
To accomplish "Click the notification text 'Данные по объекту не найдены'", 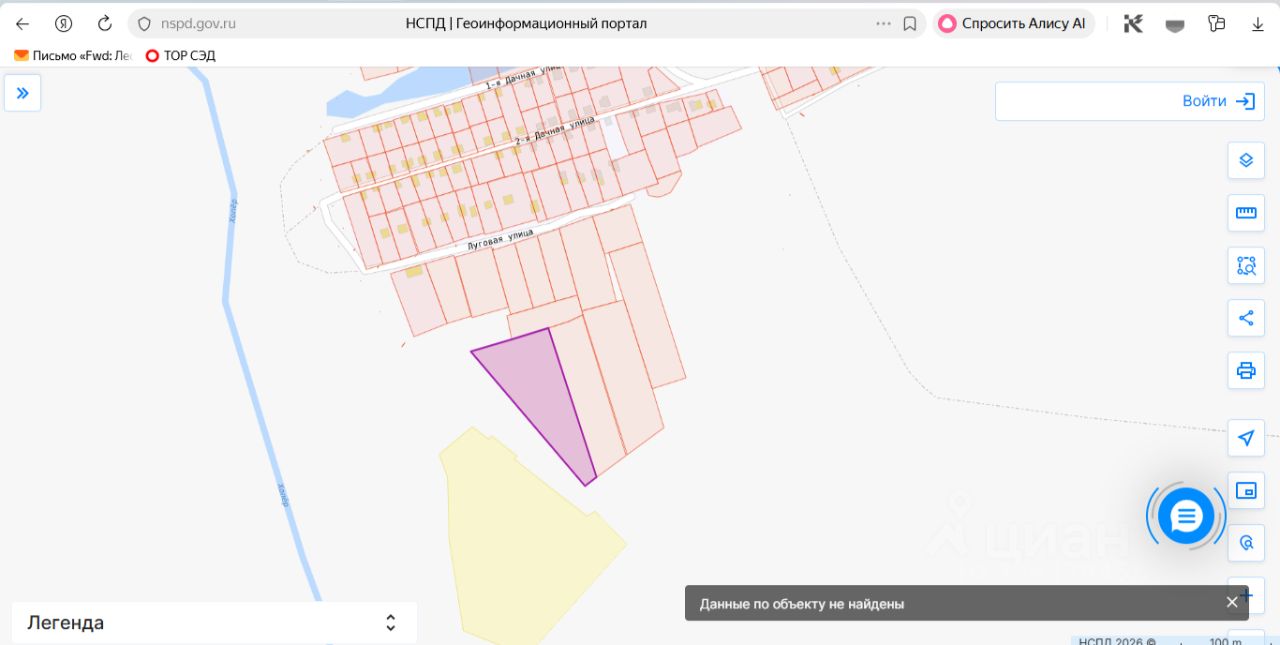I will [x=802, y=604].
